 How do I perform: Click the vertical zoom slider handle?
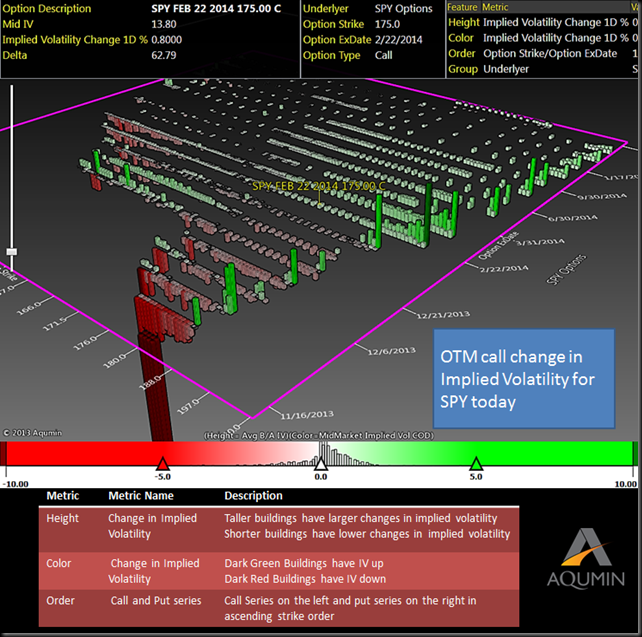pos(11,252)
